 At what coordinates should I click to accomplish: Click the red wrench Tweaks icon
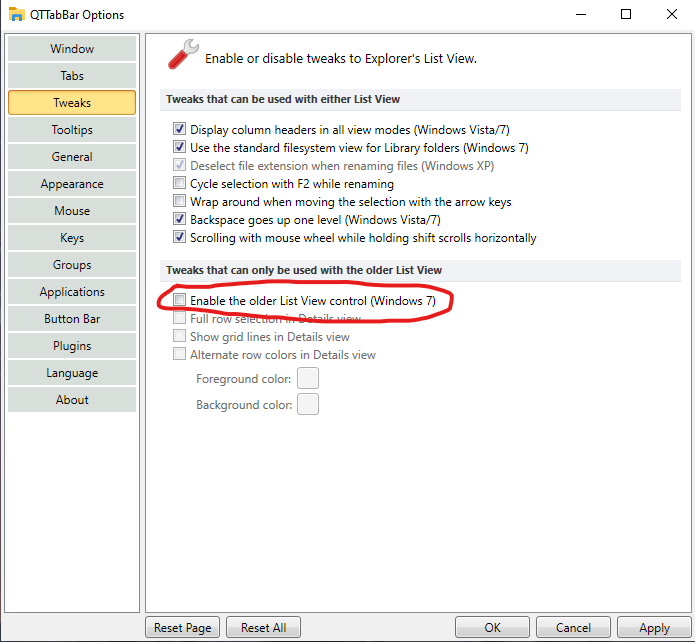click(183, 54)
